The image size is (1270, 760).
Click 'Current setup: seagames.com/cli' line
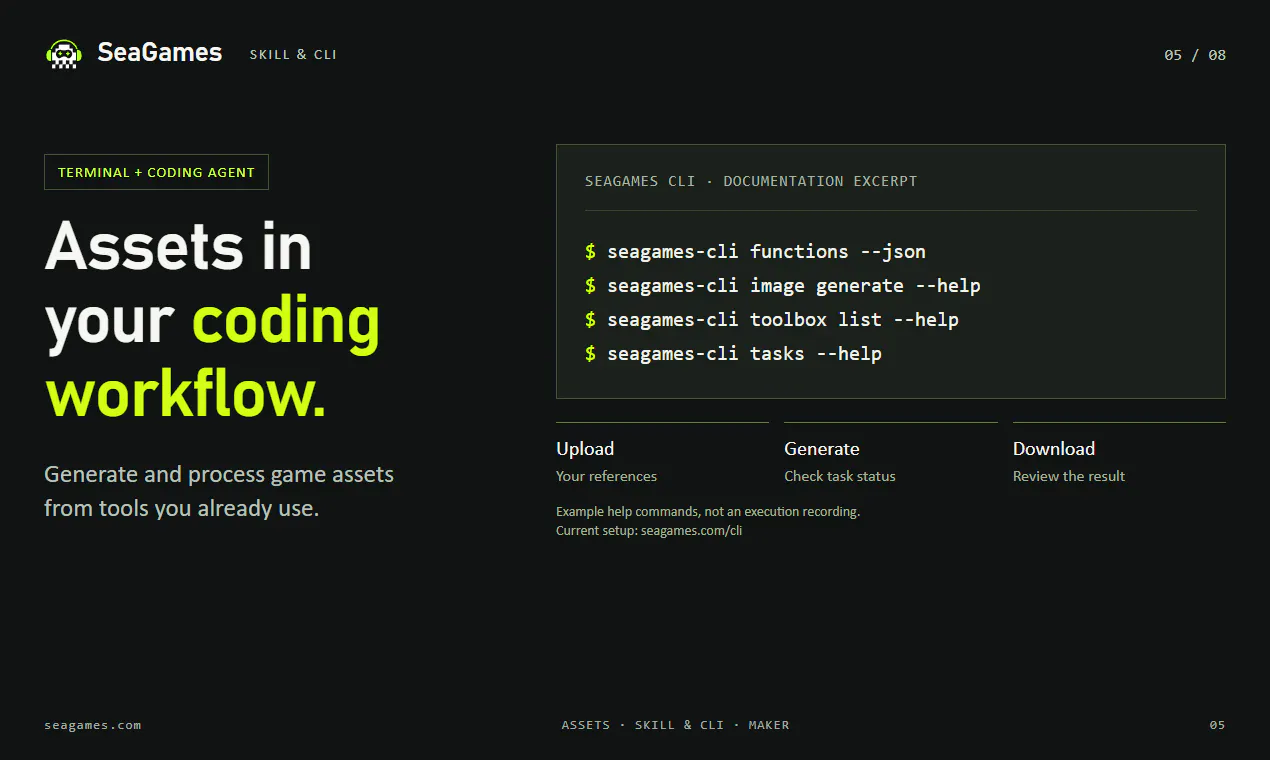pos(649,531)
